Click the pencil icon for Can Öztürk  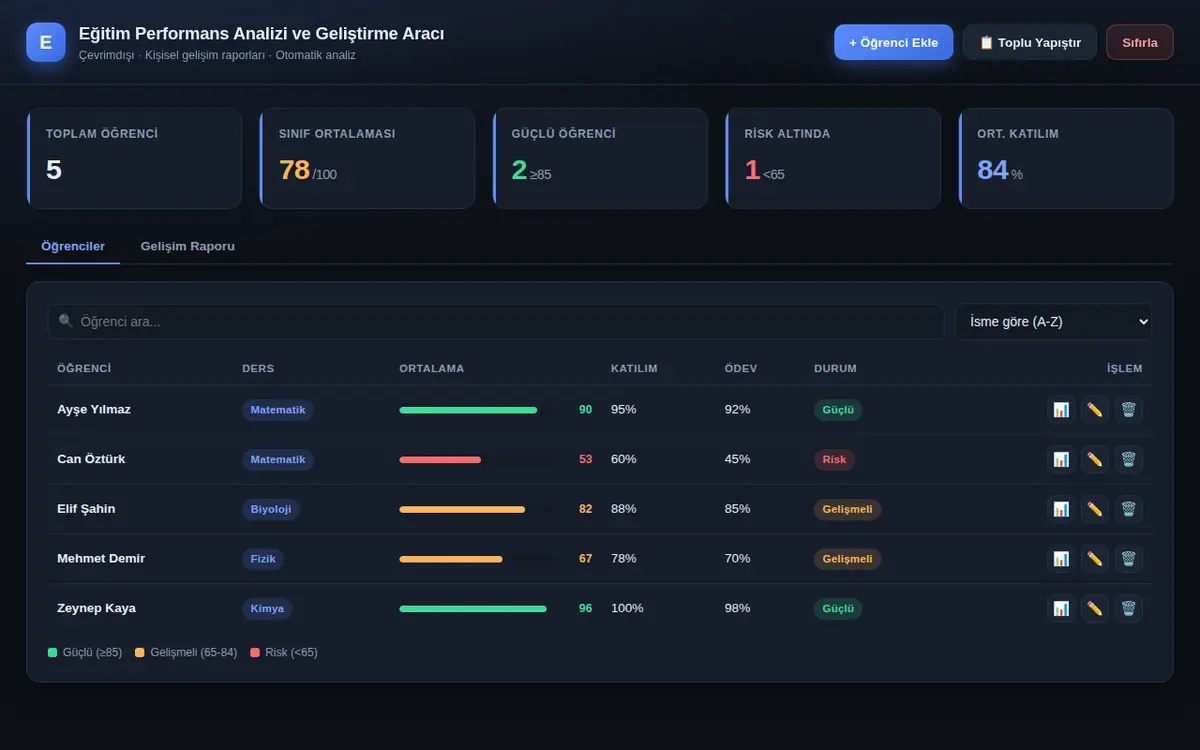(1095, 459)
